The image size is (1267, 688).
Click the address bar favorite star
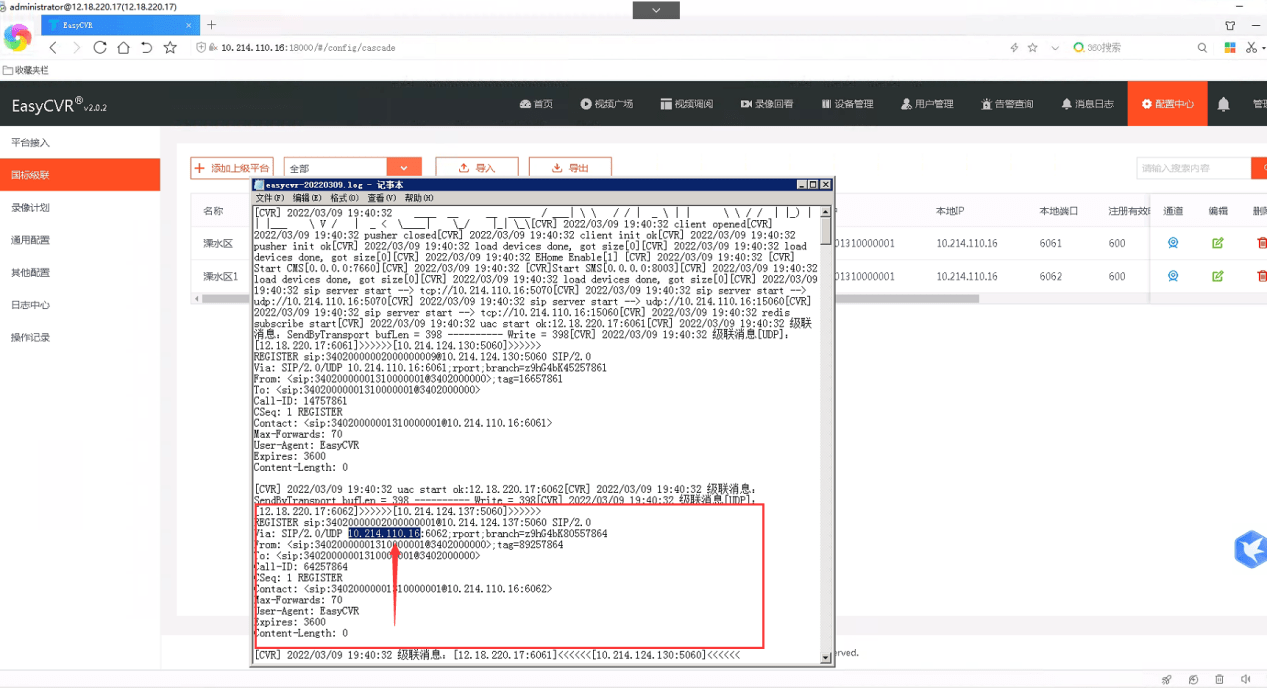[1033, 47]
